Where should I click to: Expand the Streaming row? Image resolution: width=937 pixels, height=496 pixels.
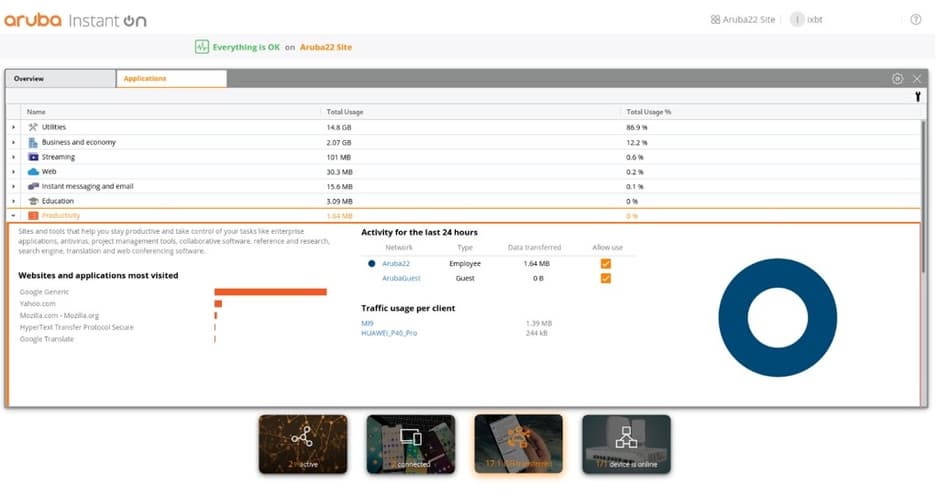14,157
